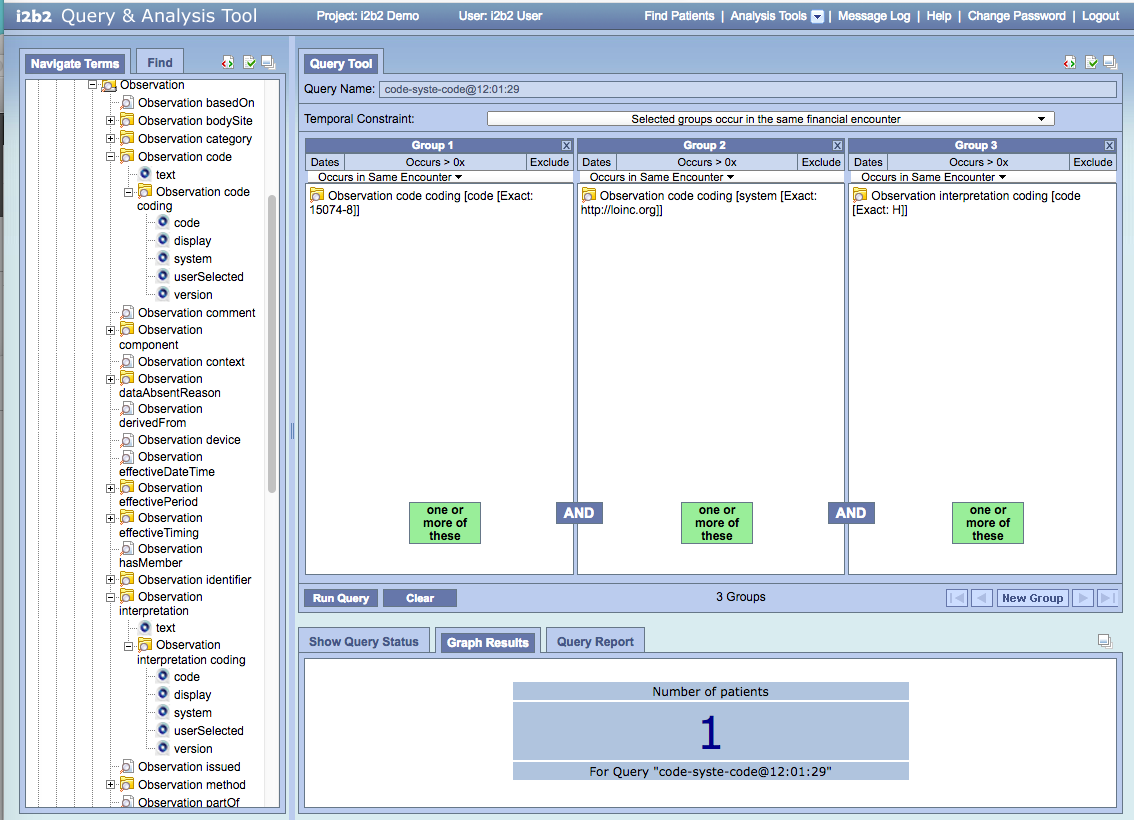Click folder icon of interpretation code item in Group 3
The height and width of the screenshot is (820, 1134).
point(860,195)
